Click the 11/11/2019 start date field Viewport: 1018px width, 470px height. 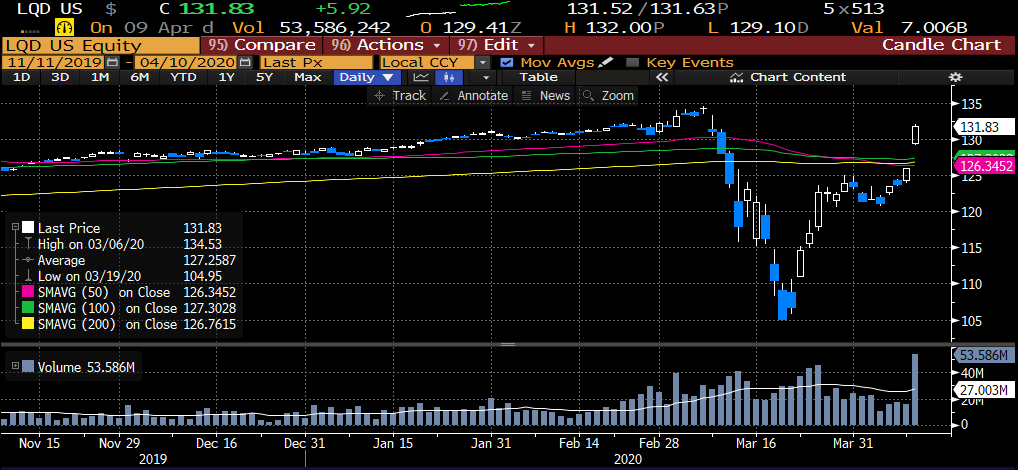pyautogui.click(x=53, y=62)
